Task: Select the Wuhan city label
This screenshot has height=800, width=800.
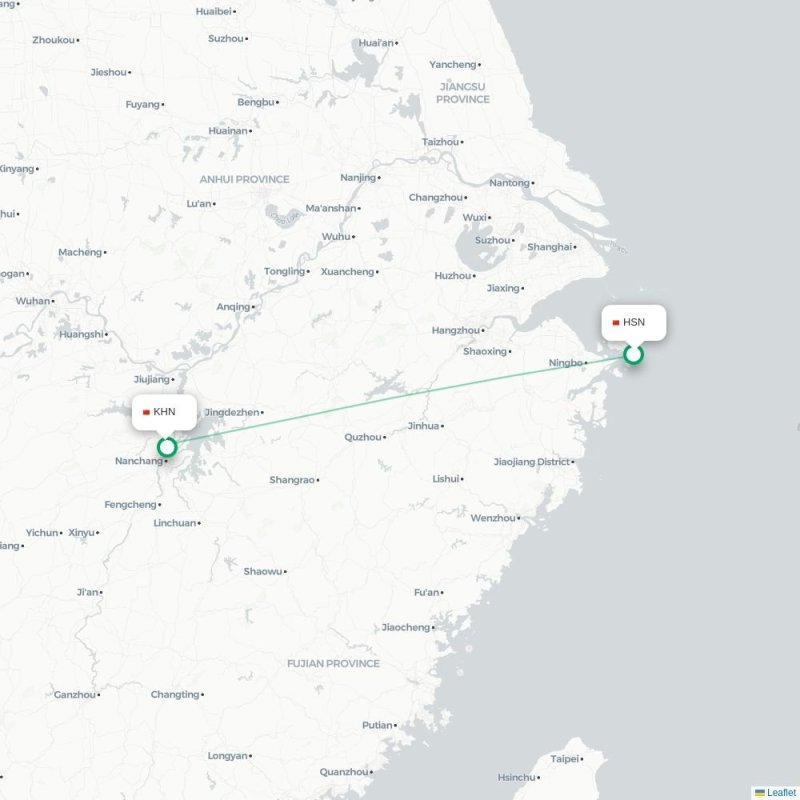Action: [x=33, y=301]
